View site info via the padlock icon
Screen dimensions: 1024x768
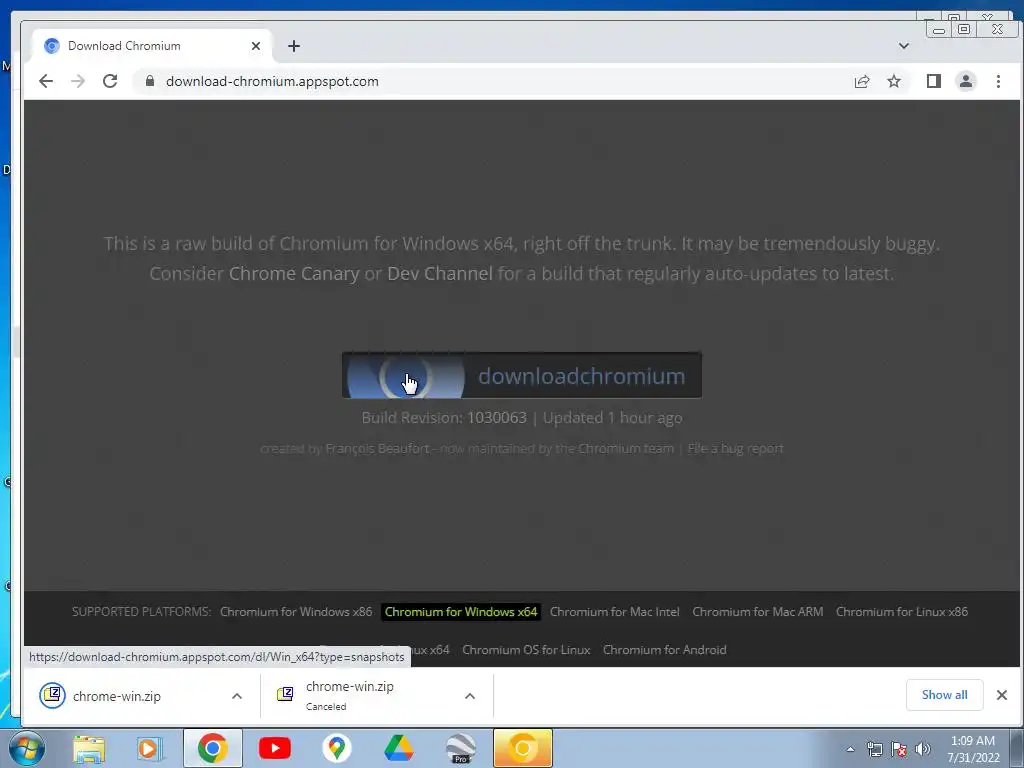coord(150,81)
